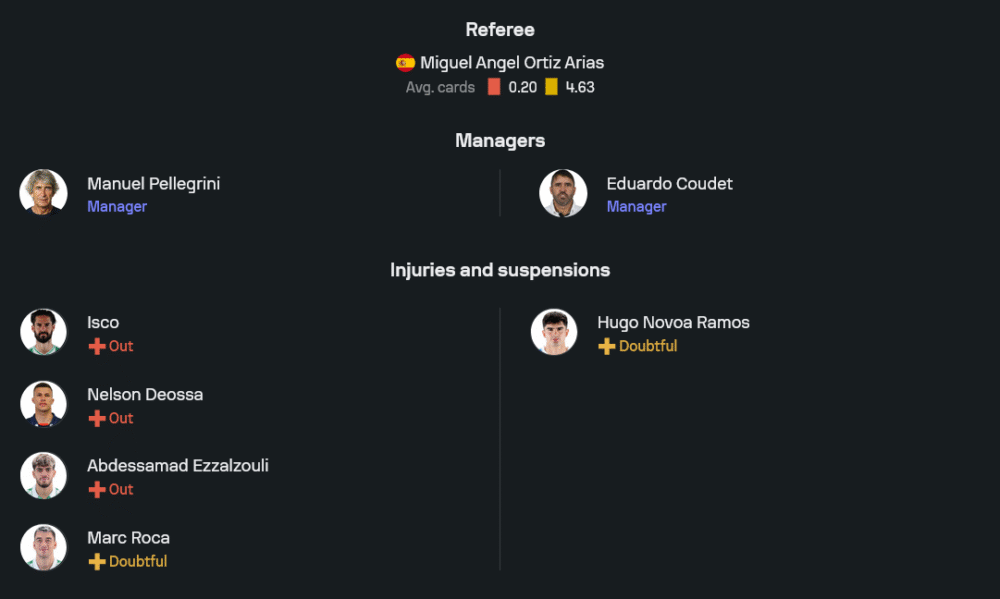Viewport: 1000px width, 599px height.
Task: Open referee Miguel Angel Ortiz Arias profile
Action: 512,63
